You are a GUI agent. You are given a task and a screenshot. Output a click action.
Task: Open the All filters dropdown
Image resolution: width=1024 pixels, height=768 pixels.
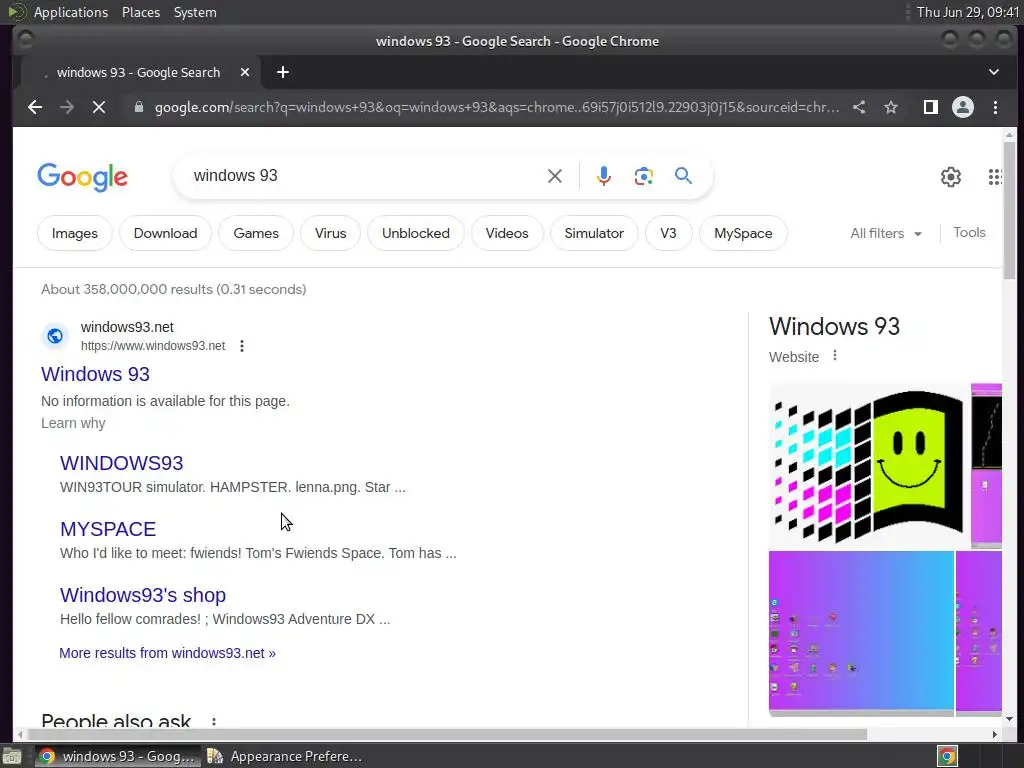pyautogui.click(x=886, y=233)
